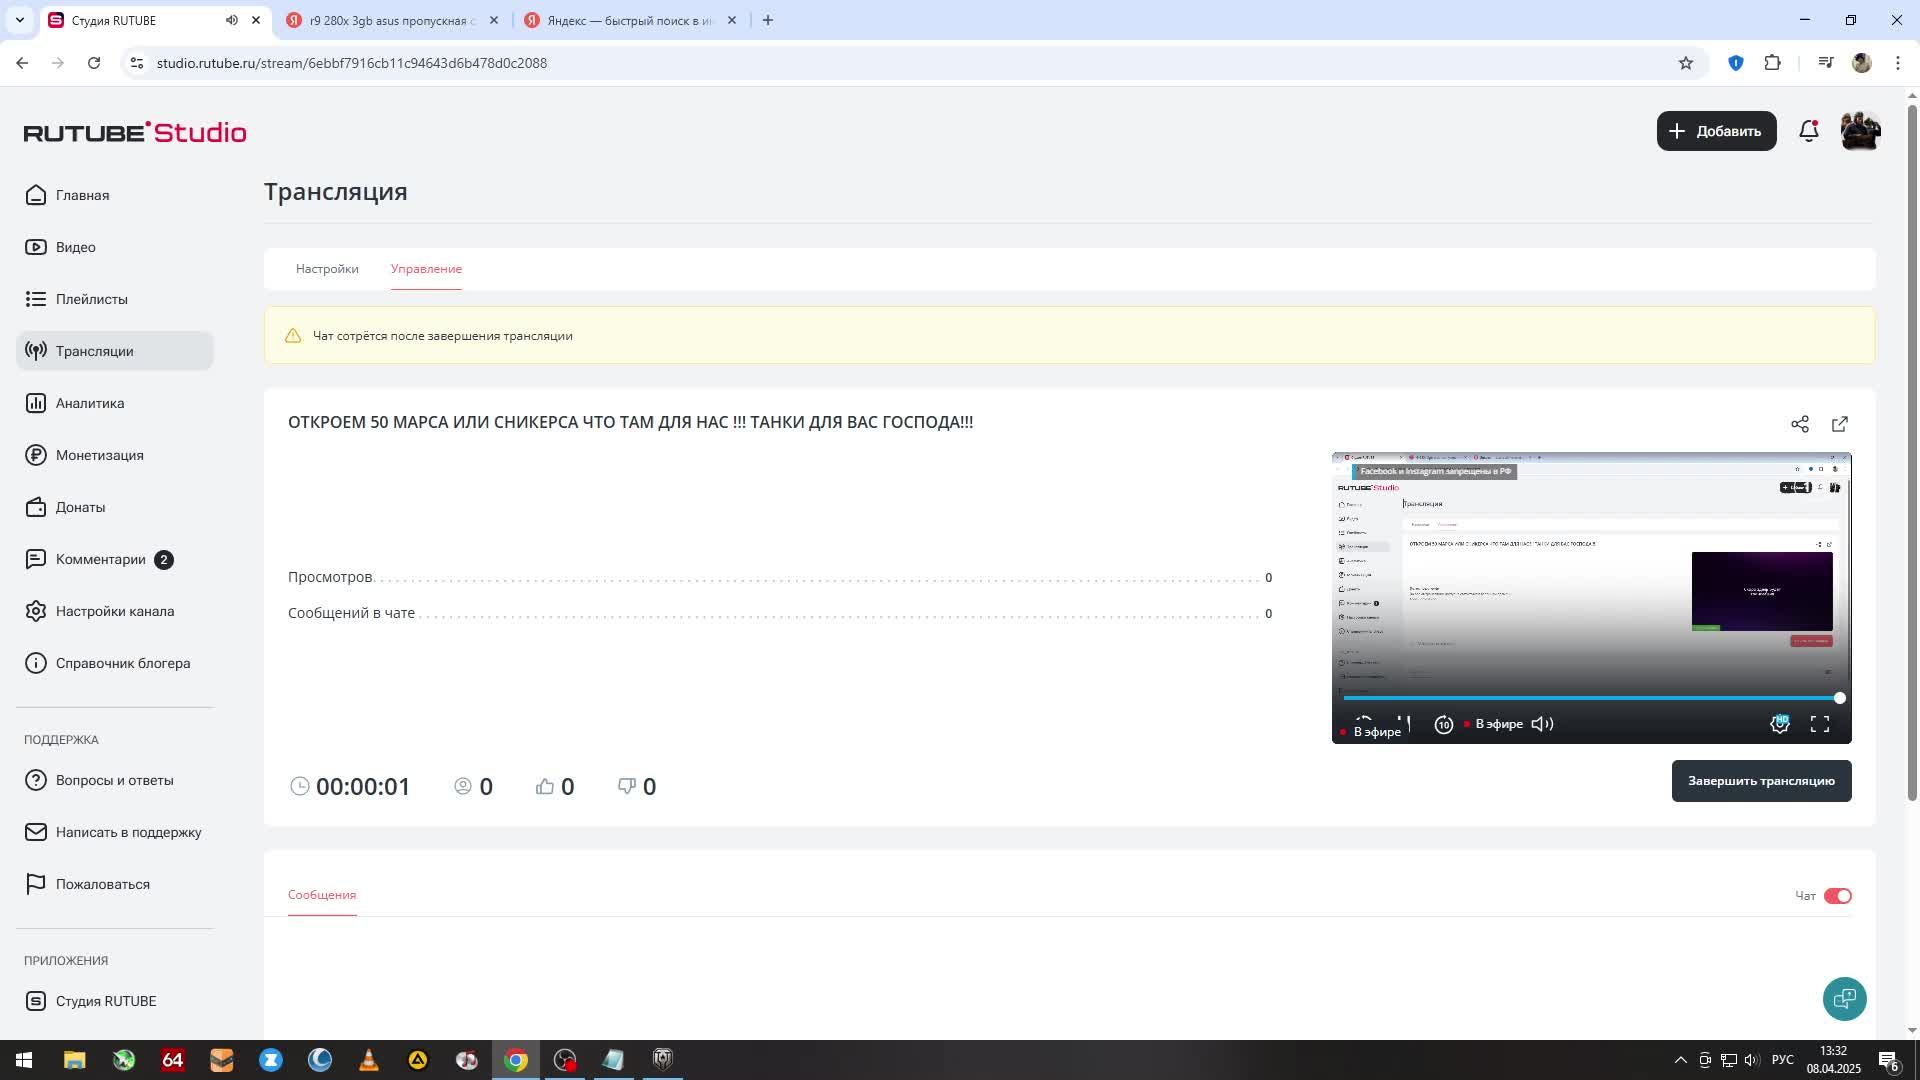Expand the browser tab search chevron
The height and width of the screenshot is (1080, 1920).
click(x=19, y=20)
